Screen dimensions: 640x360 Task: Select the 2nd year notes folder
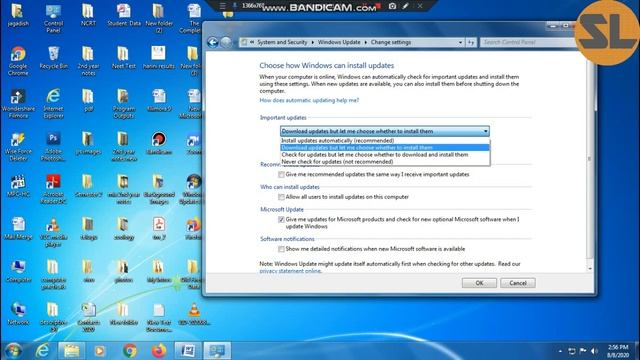point(88,61)
